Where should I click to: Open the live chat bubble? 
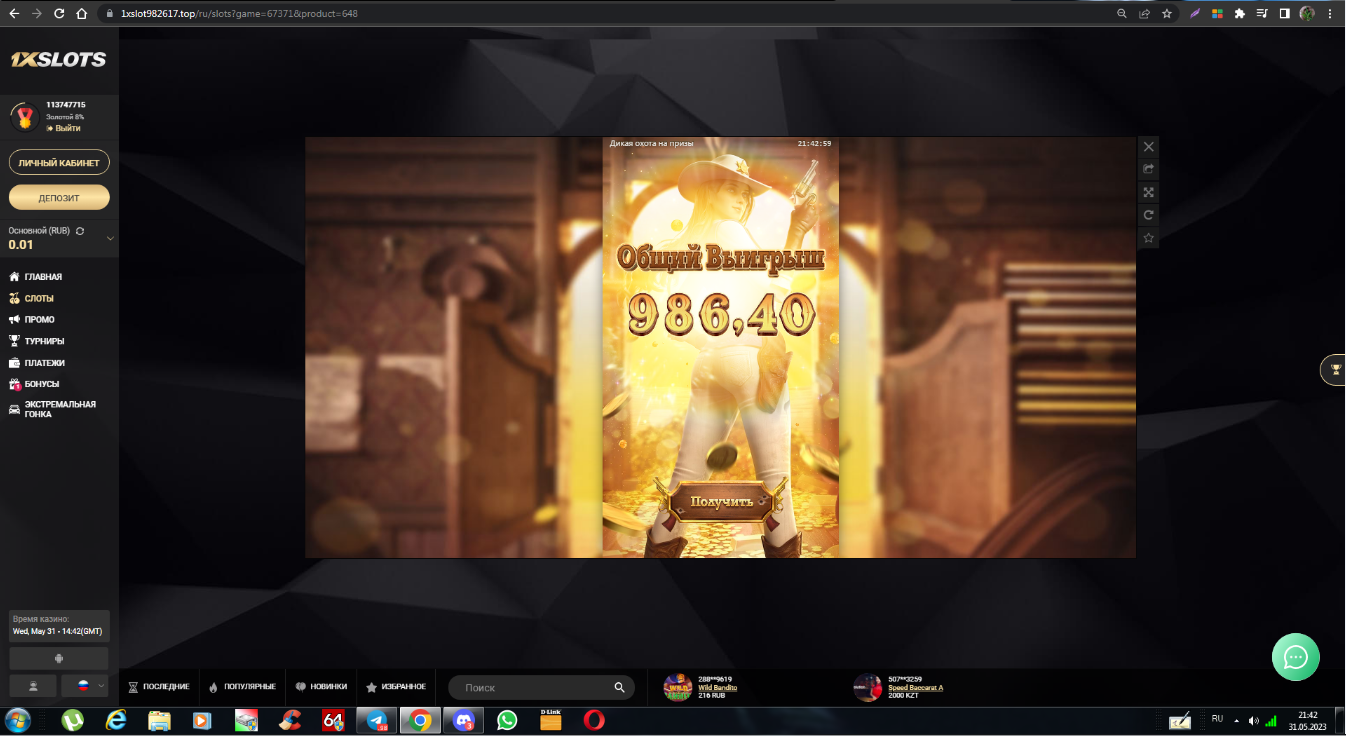(1296, 657)
